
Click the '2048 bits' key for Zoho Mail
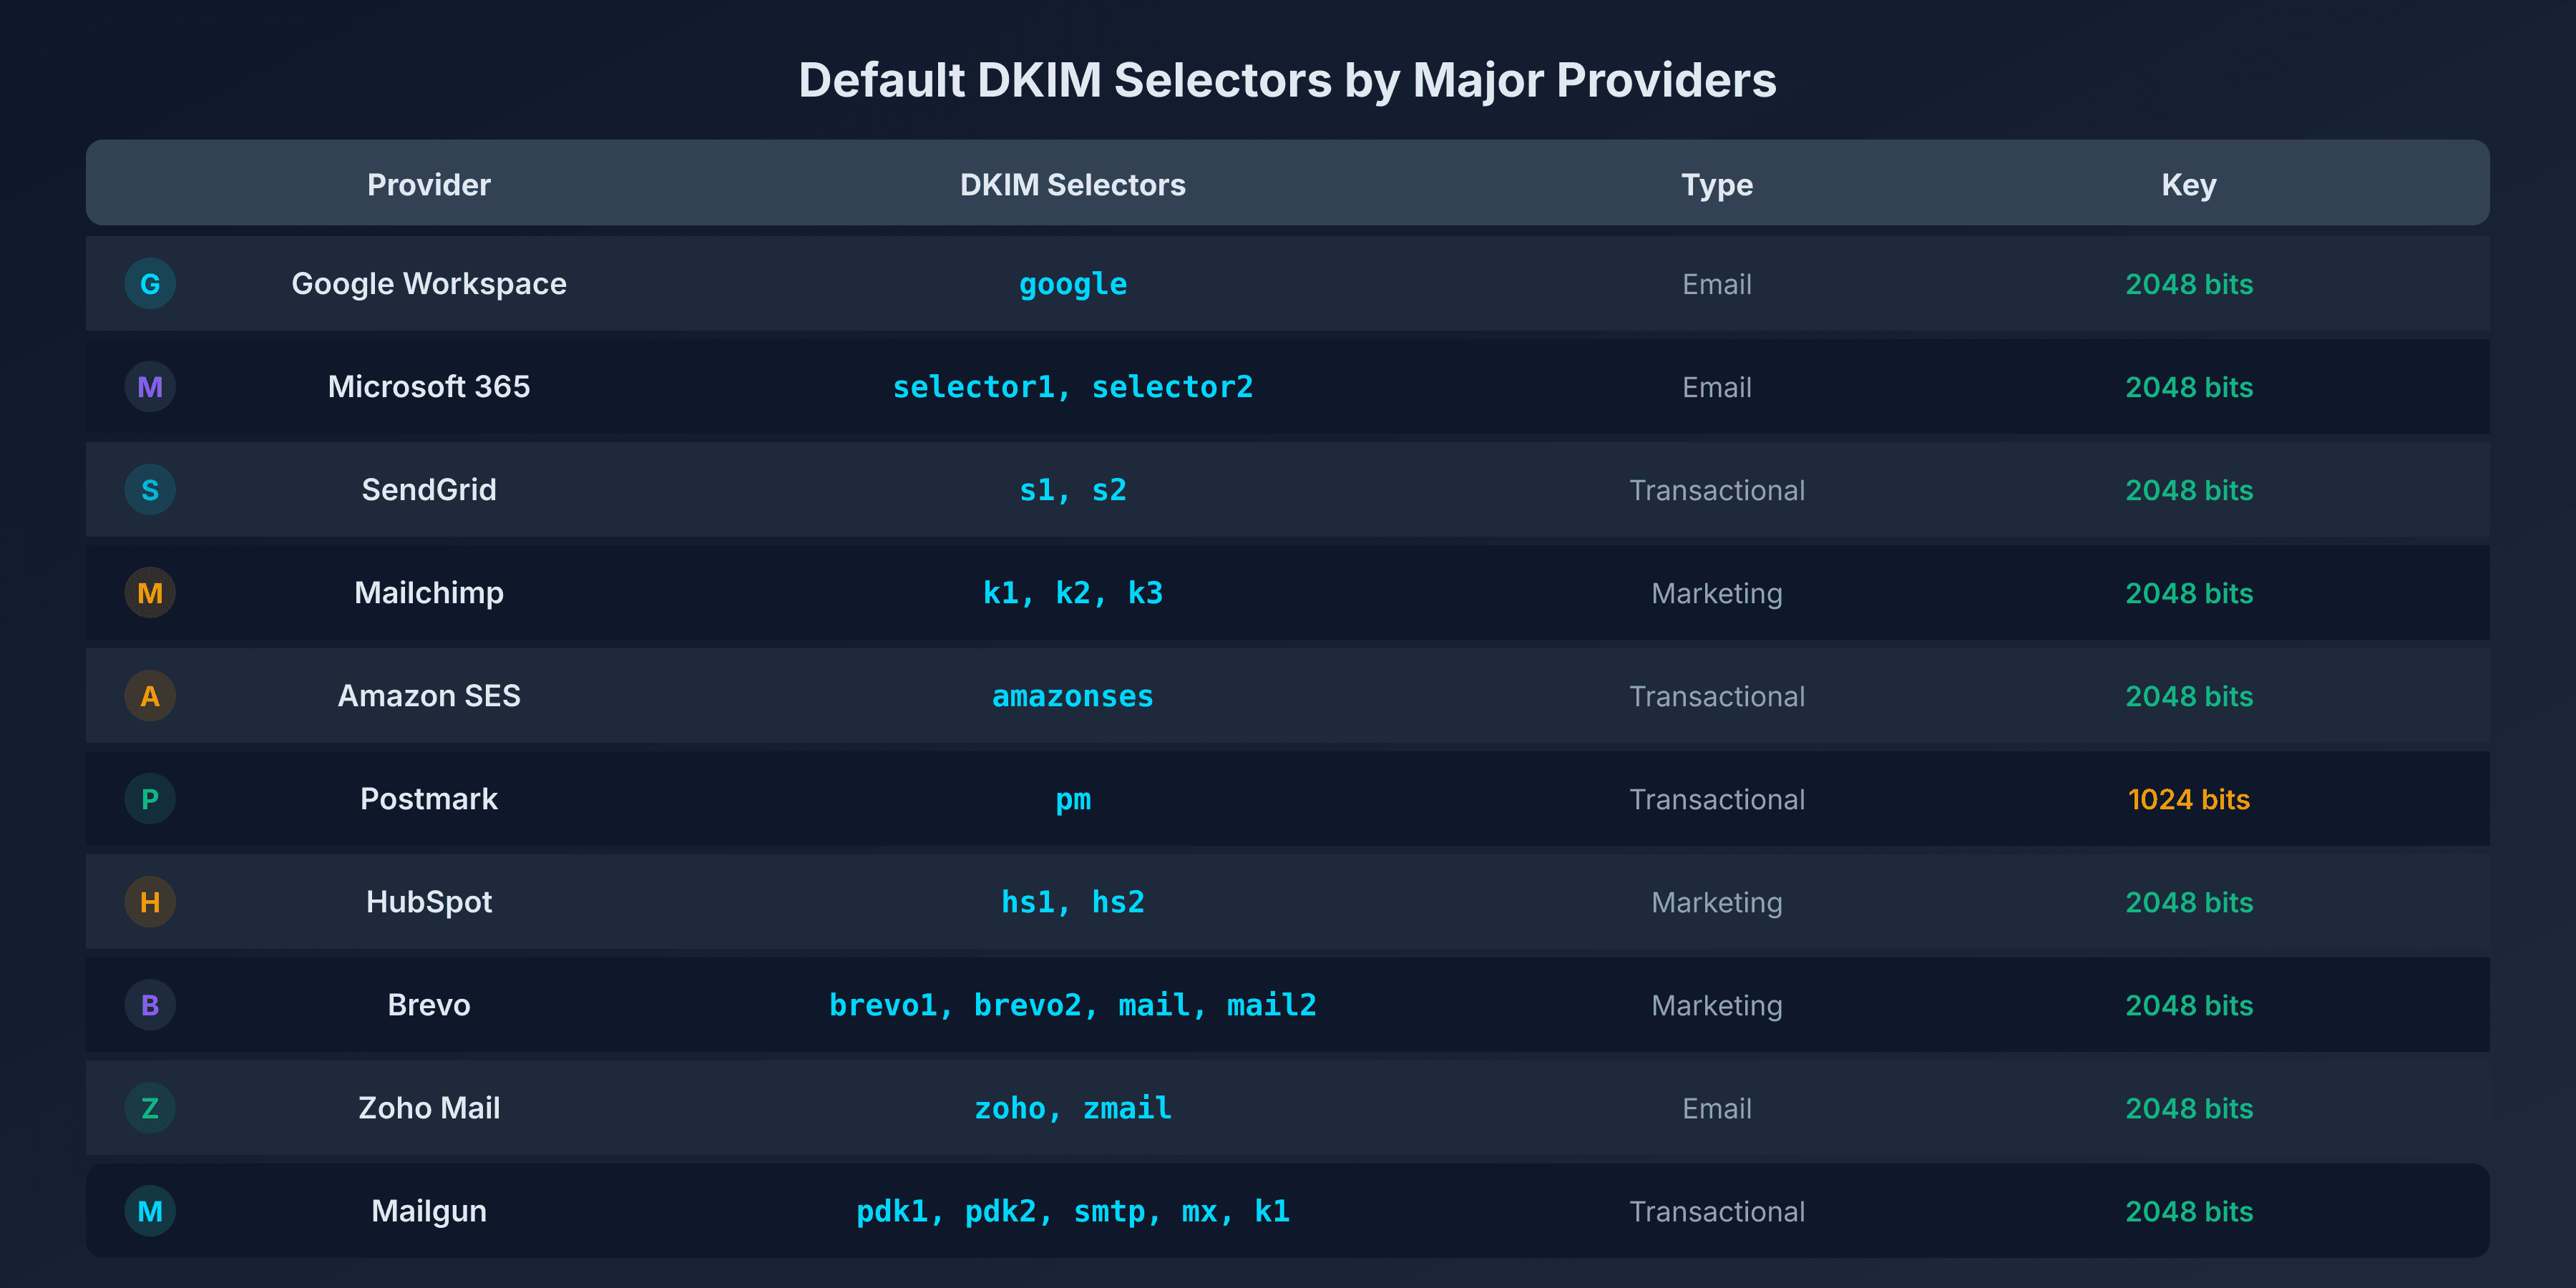2189,1109
